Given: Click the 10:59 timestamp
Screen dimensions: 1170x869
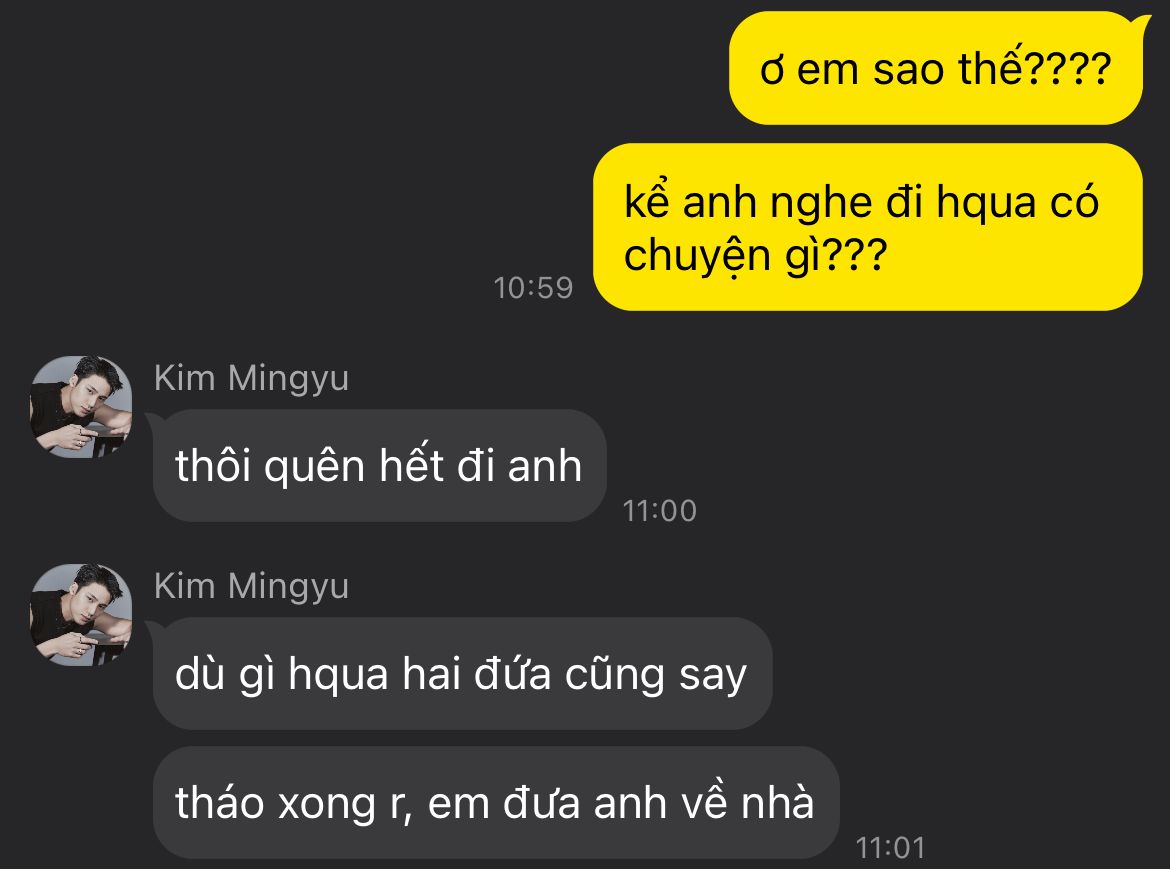Looking at the screenshot, I should [x=534, y=288].
